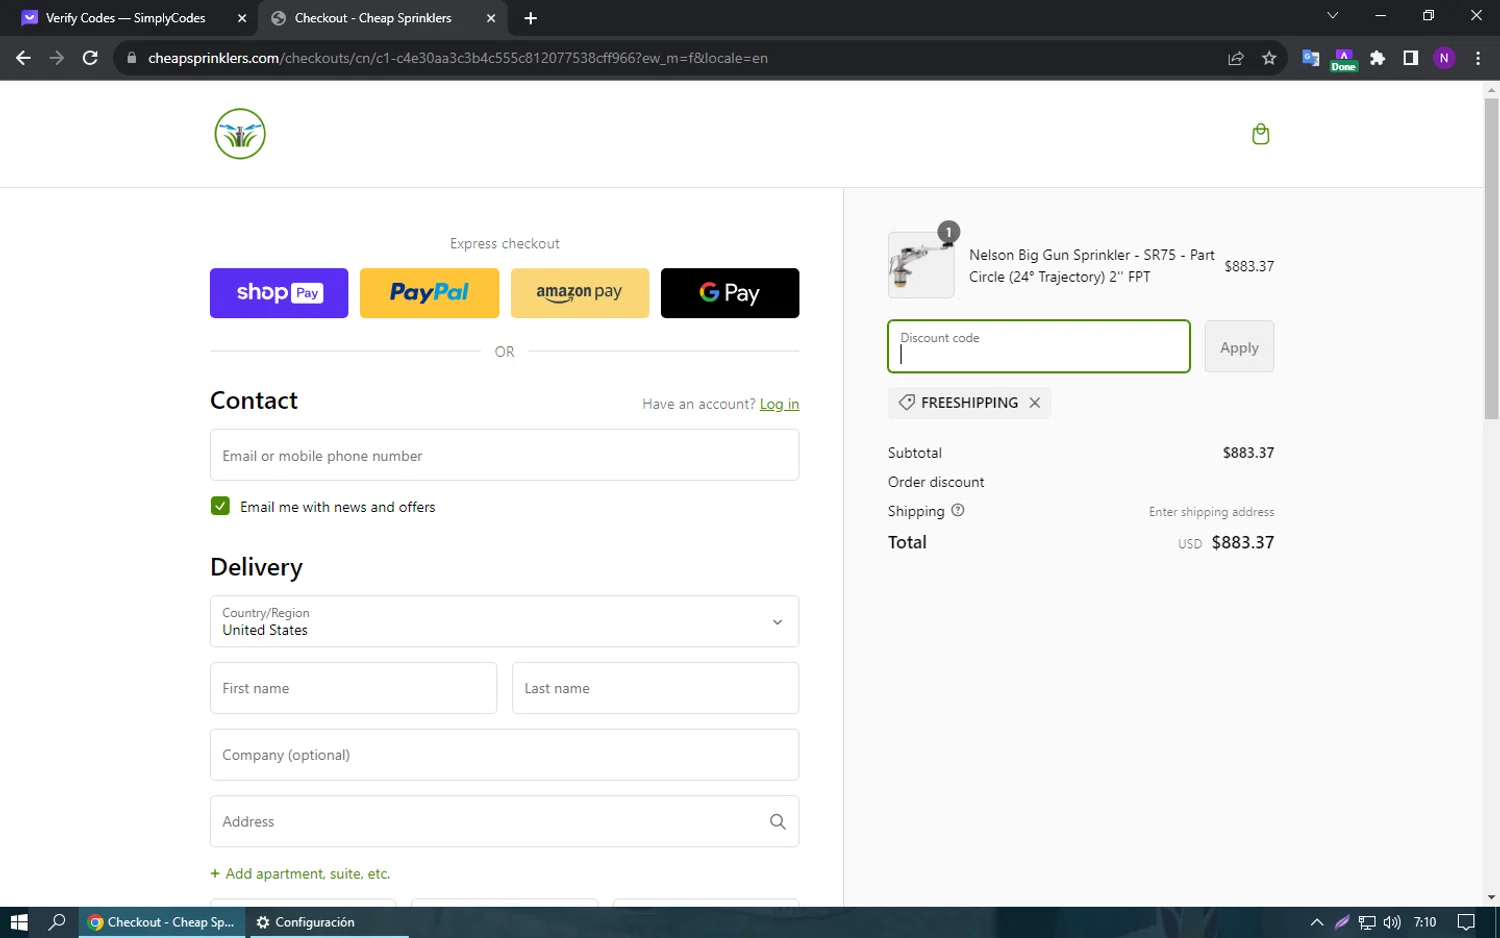This screenshot has height=938, width=1500.
Task: Open the Chrome three-dot menu
Action: [x=1478, y=58]
